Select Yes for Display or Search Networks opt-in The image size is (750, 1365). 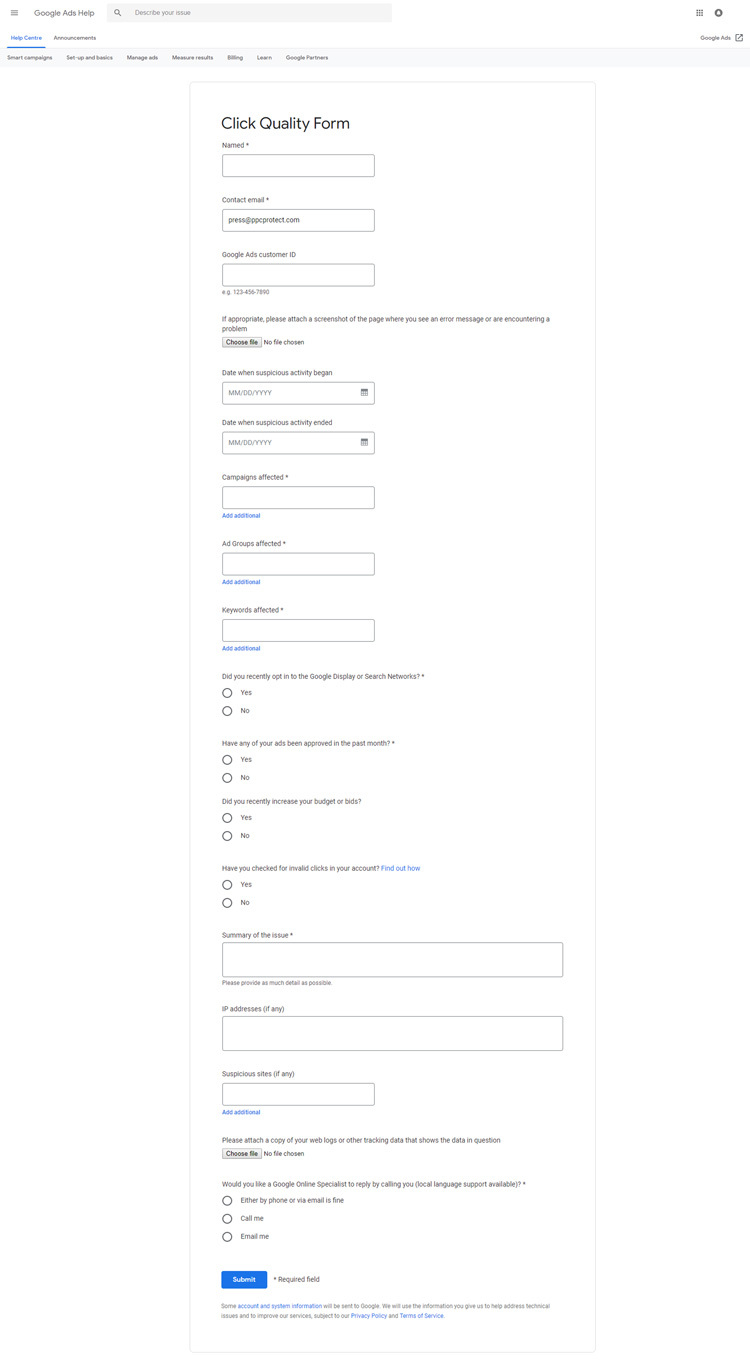coord(227,693)
